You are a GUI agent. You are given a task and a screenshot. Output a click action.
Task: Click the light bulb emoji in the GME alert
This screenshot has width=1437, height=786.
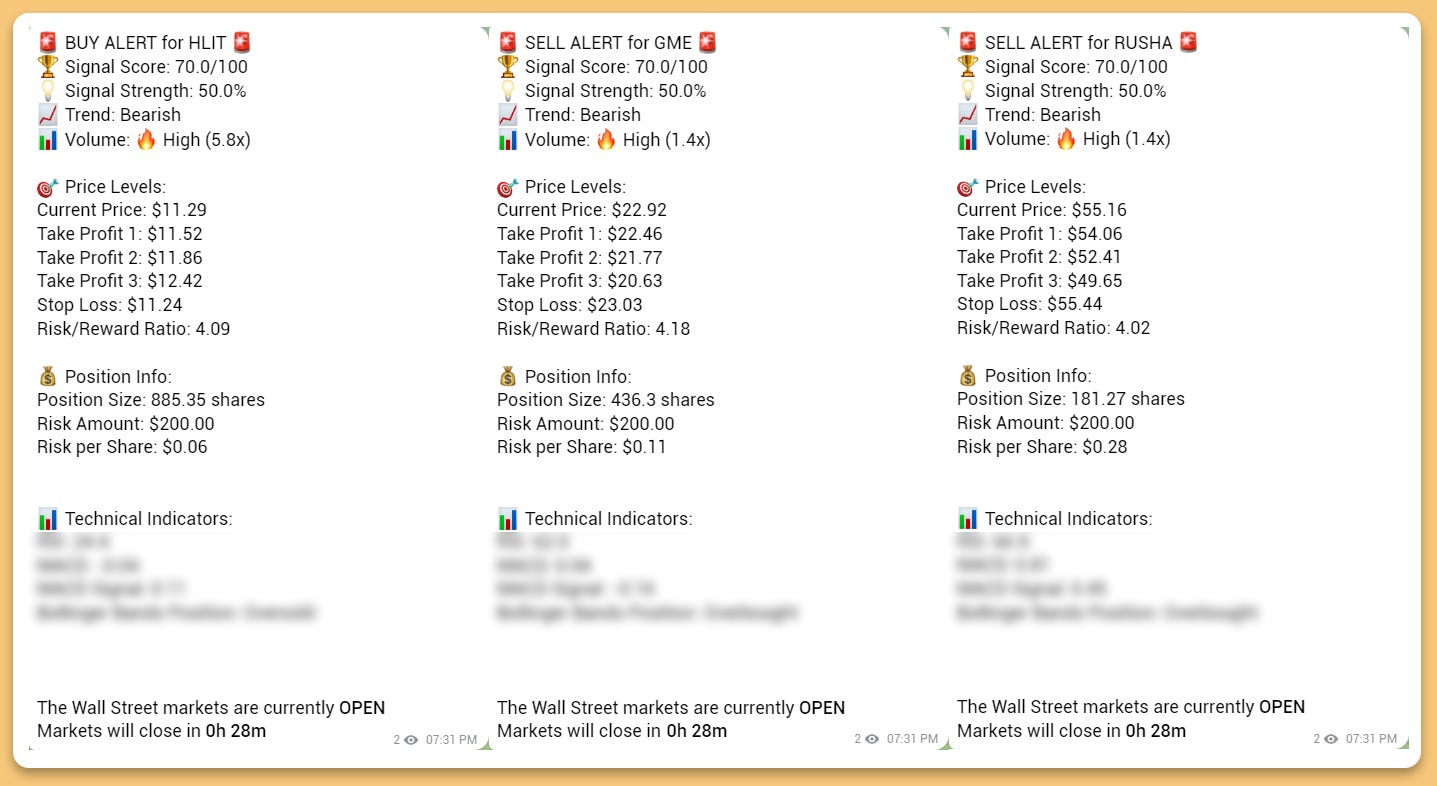[x=508, y=90]
